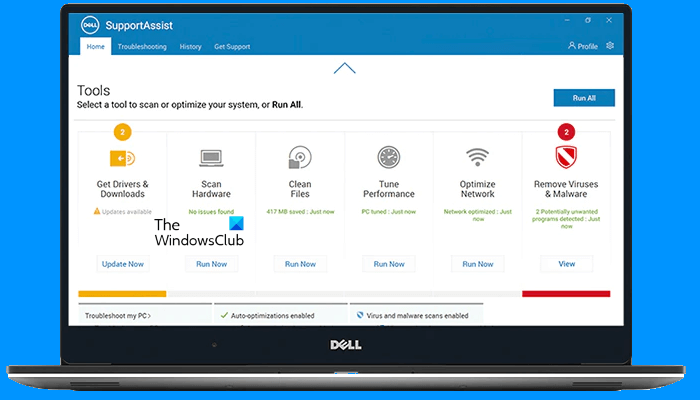Image resolution: width=700 pixels, height=400 pixels.
Task: Click the 'PC tuned : Just now' status
Action: 389,212
